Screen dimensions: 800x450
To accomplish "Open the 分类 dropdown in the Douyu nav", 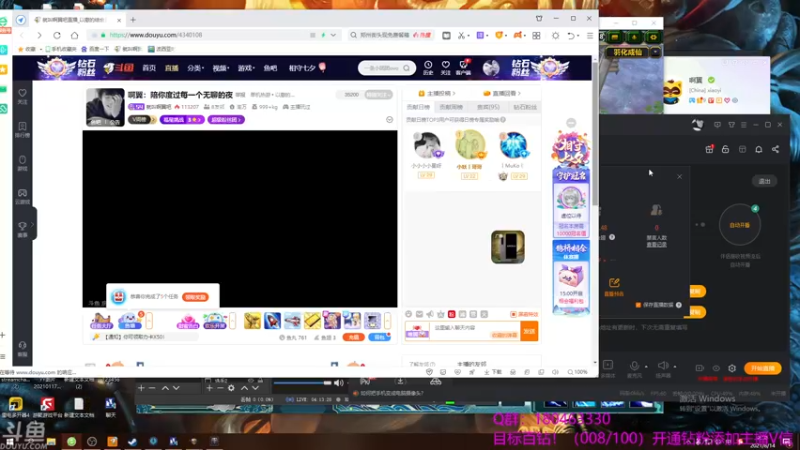I will pos(195,68).
